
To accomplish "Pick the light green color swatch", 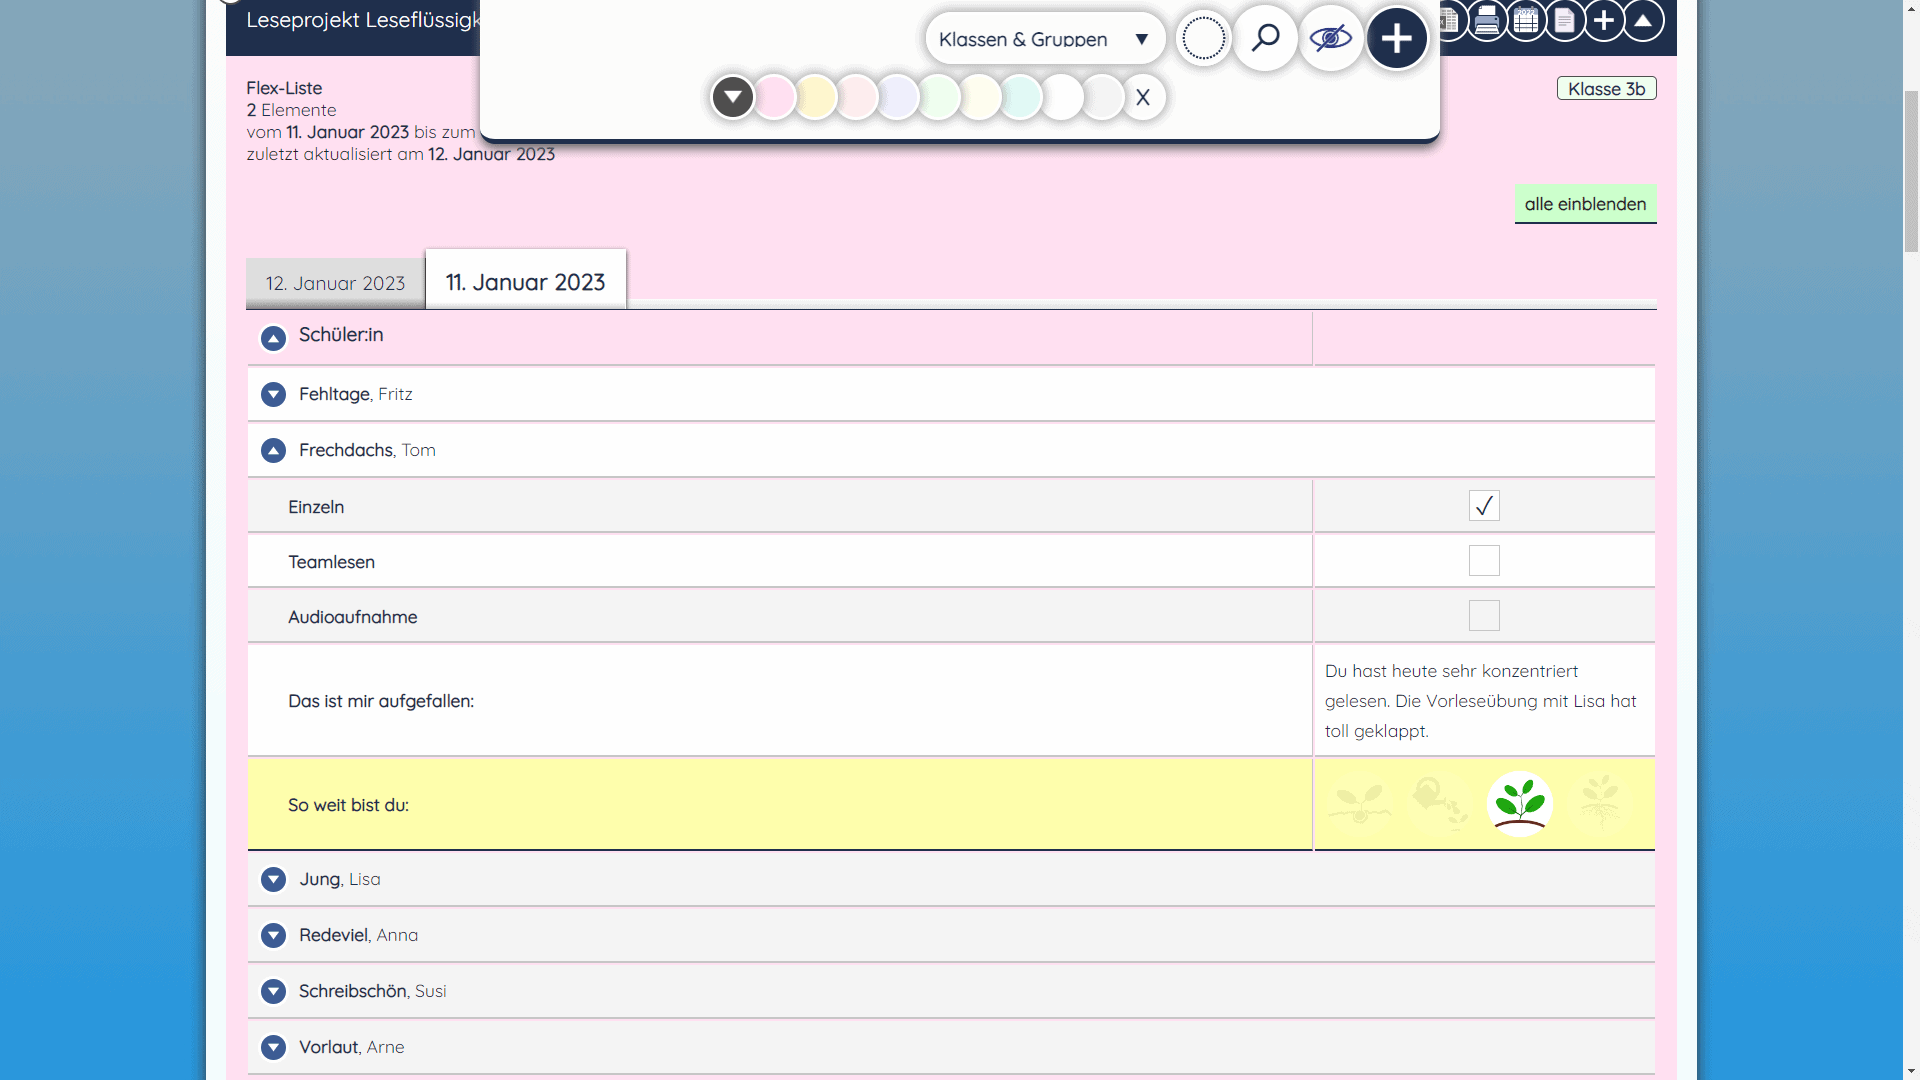I will click(x=938, y=97).
